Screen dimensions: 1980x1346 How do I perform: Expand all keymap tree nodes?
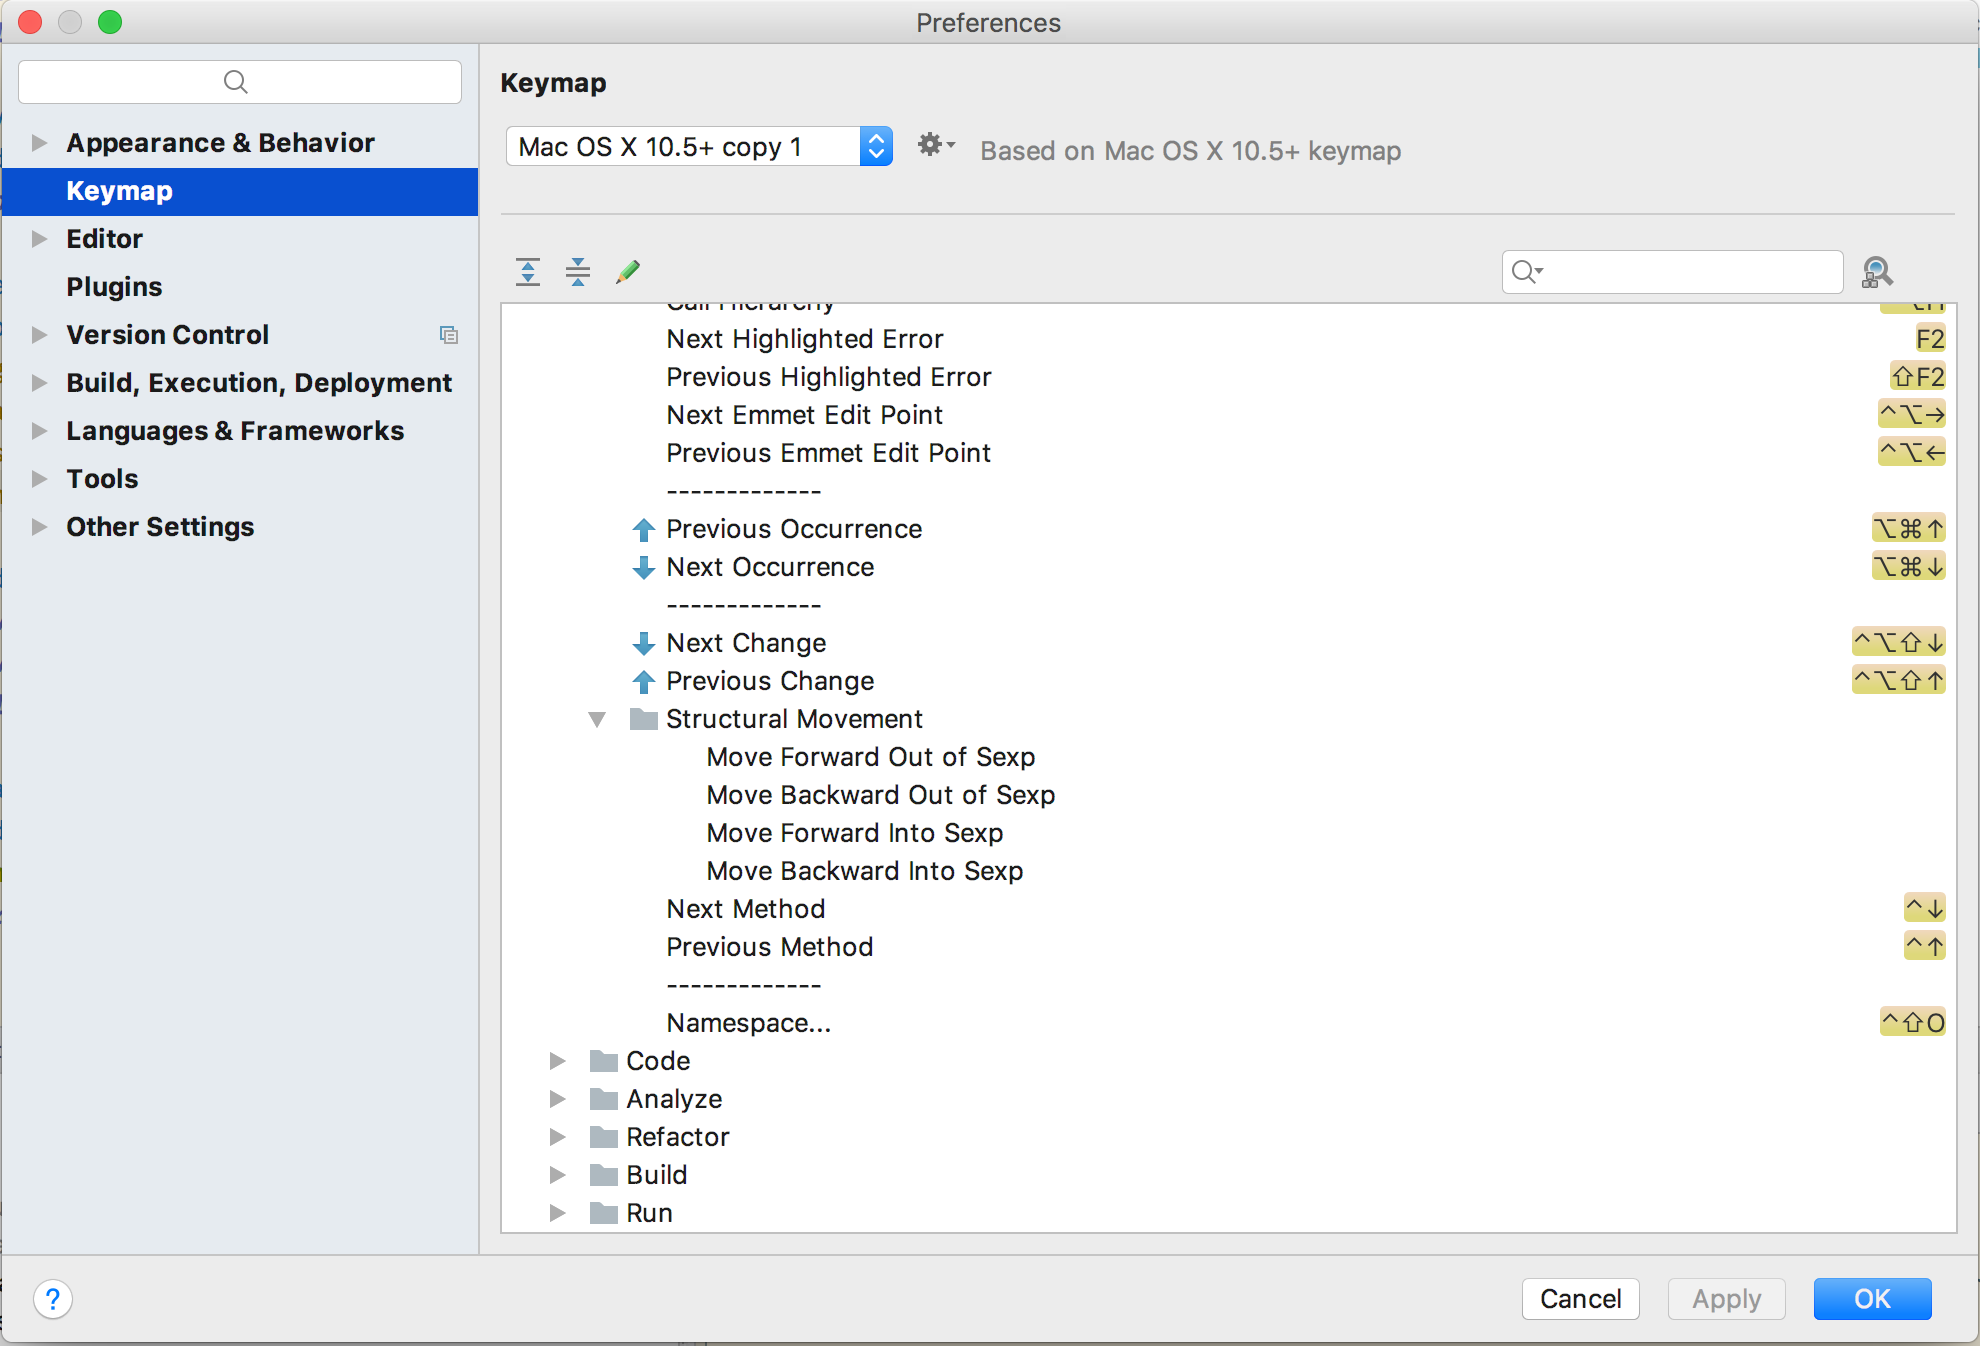(x=528, y=271)
